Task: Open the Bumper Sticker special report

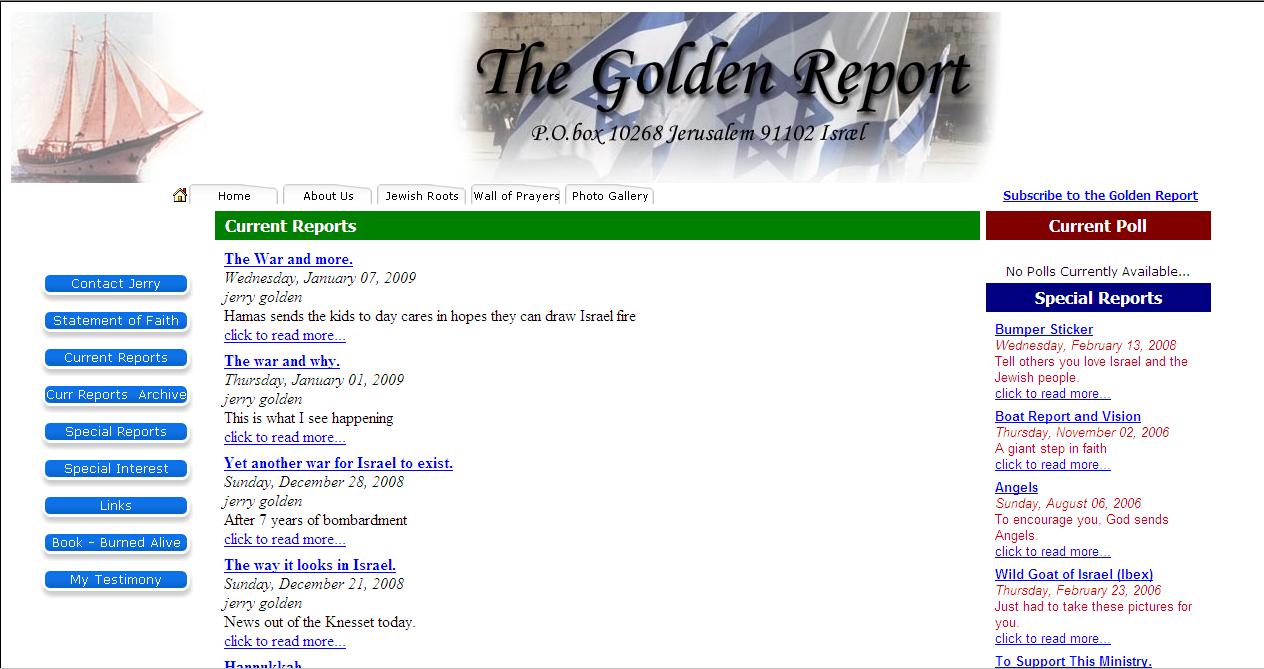Action: click(1044, 329)
